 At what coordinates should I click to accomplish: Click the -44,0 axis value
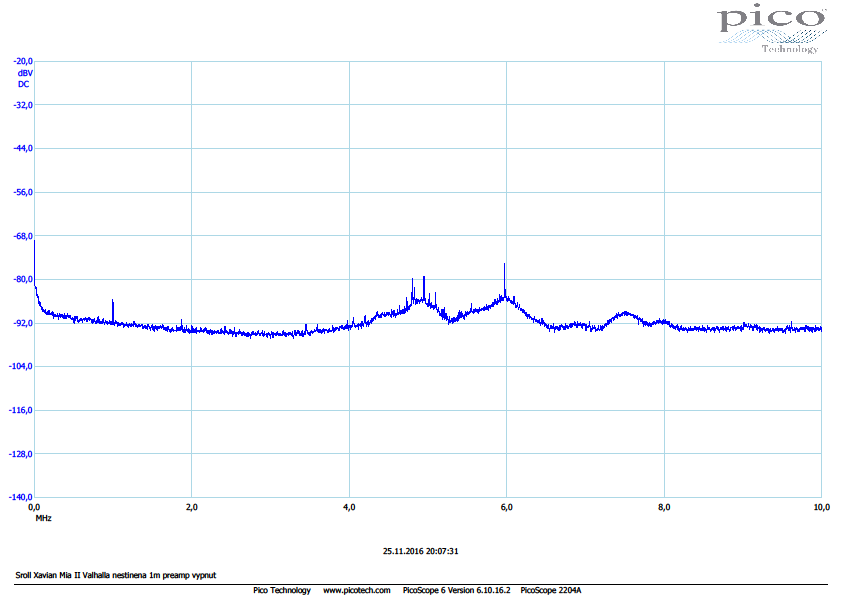pyautogui.click(x=23, y=148)
